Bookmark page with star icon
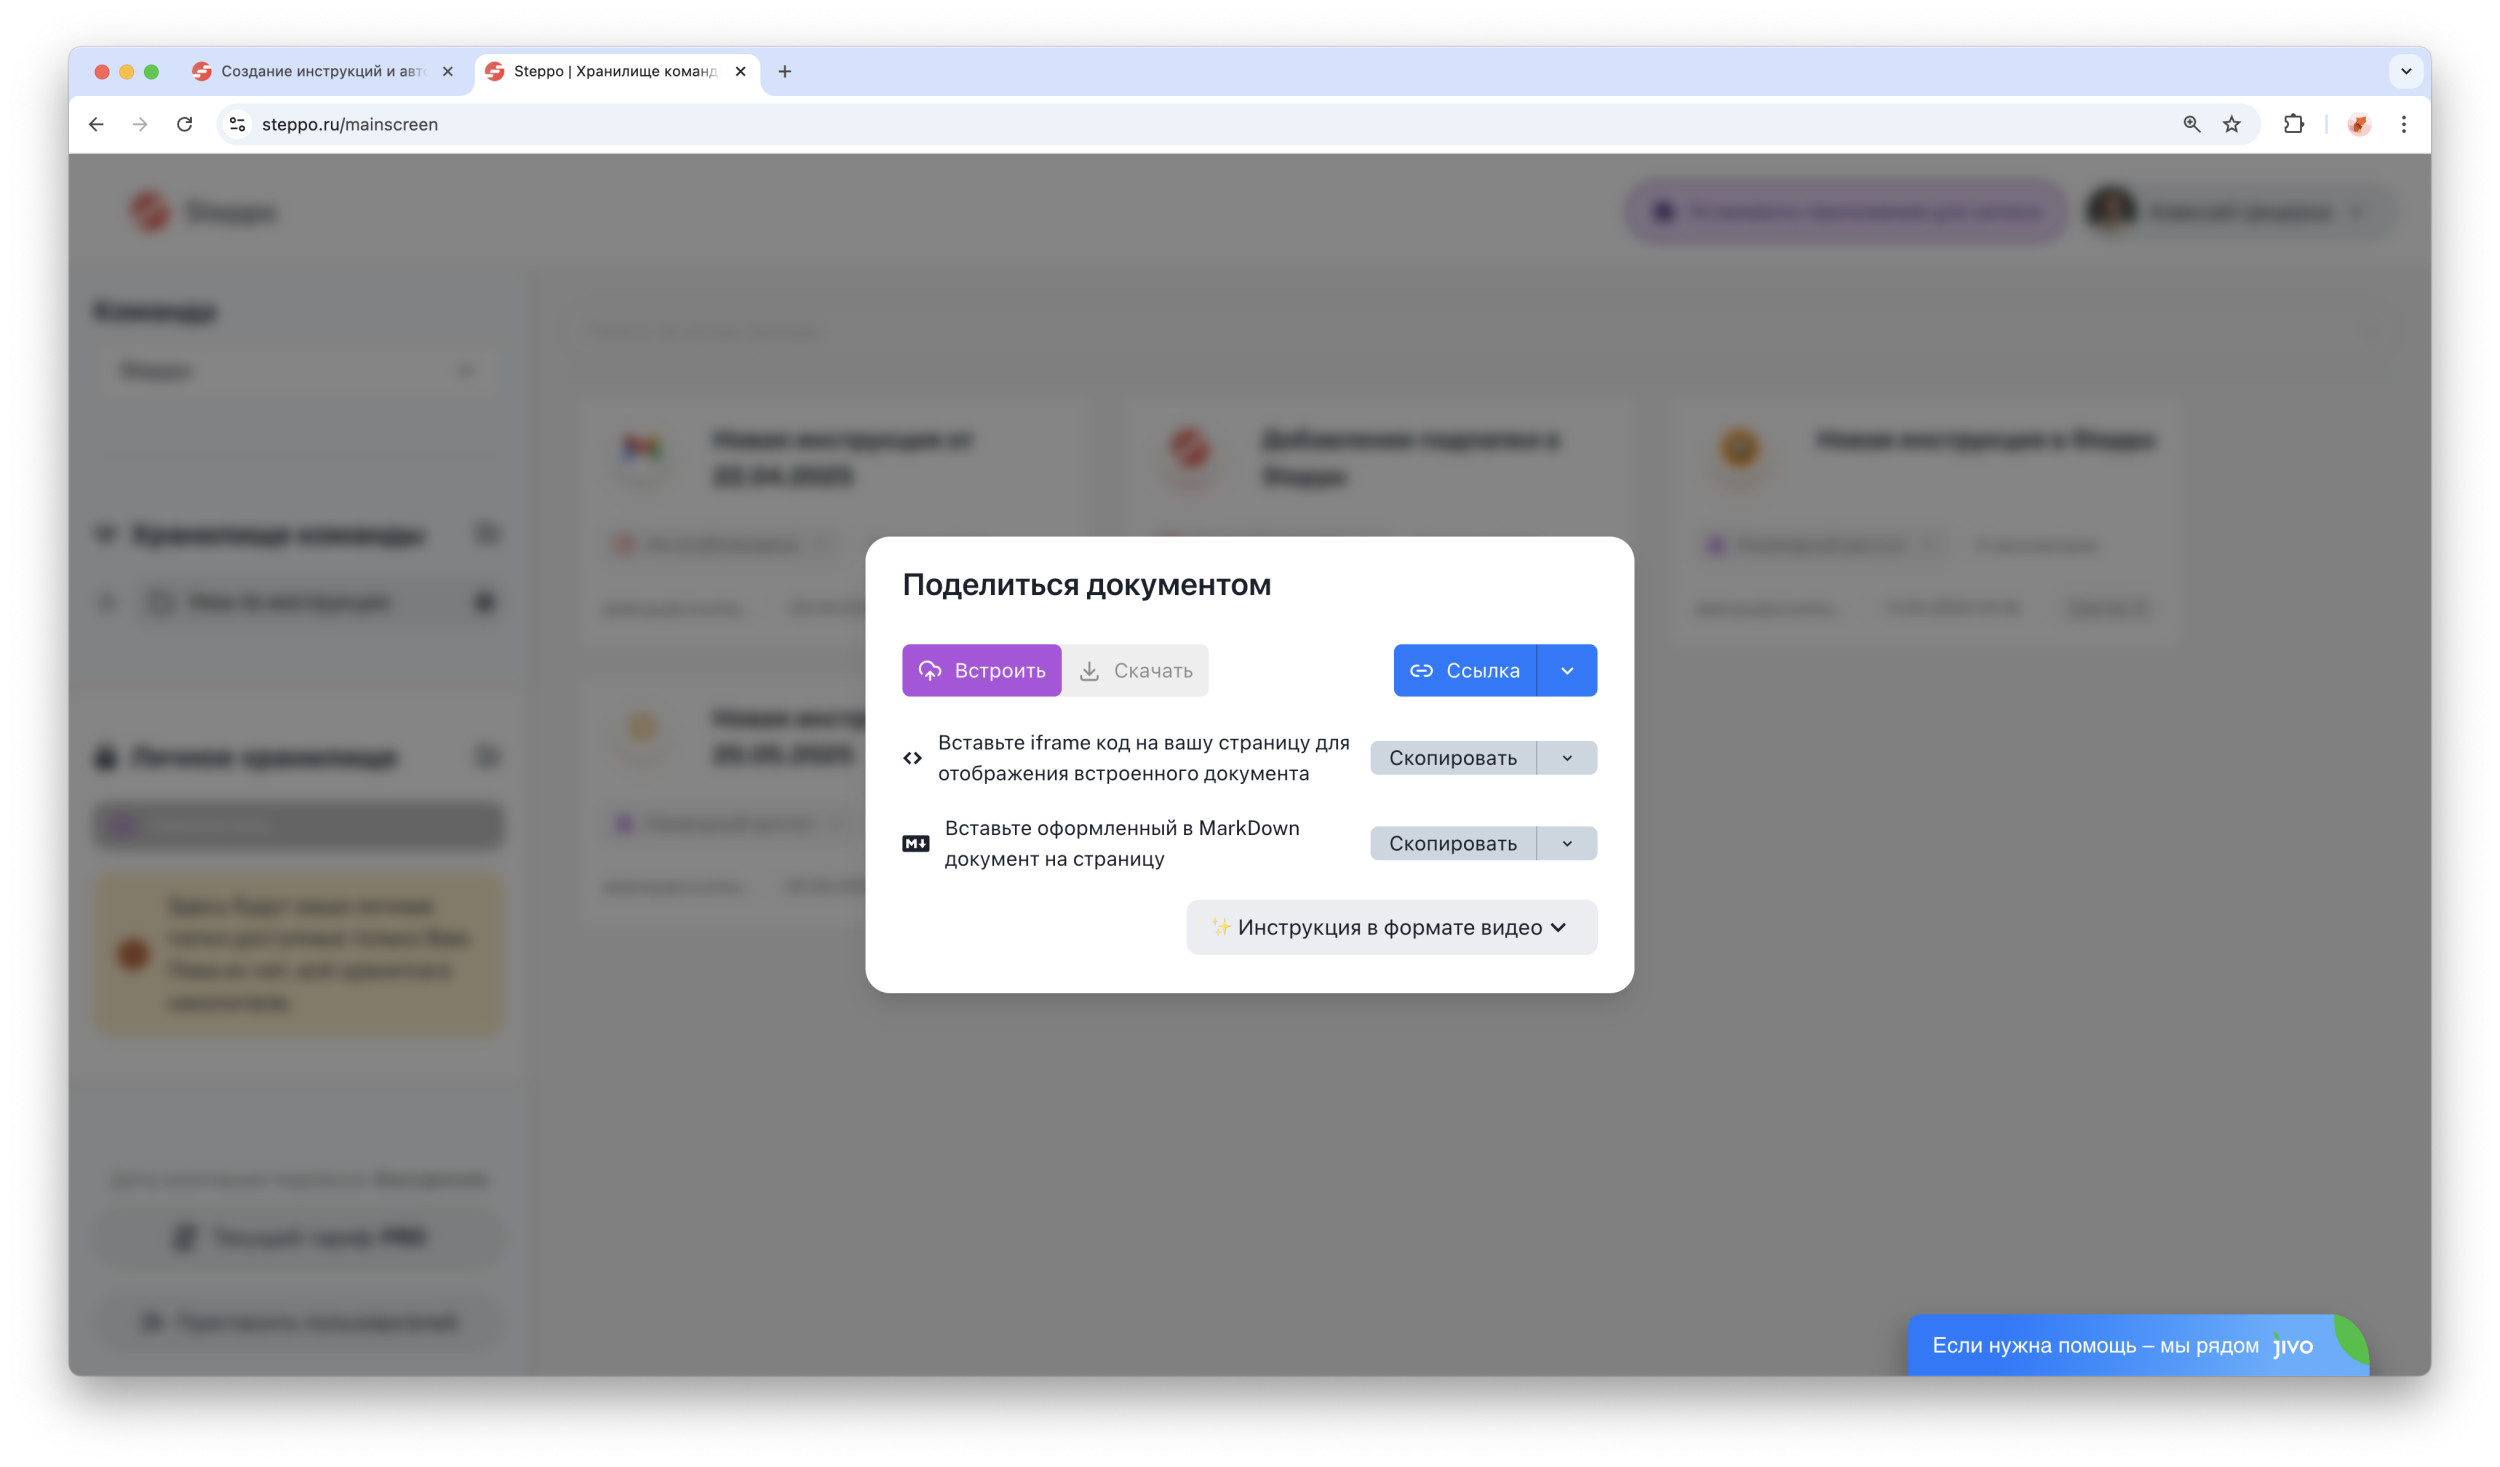The width and height of the screenshot is (2500, 1467). (2231, 124)
